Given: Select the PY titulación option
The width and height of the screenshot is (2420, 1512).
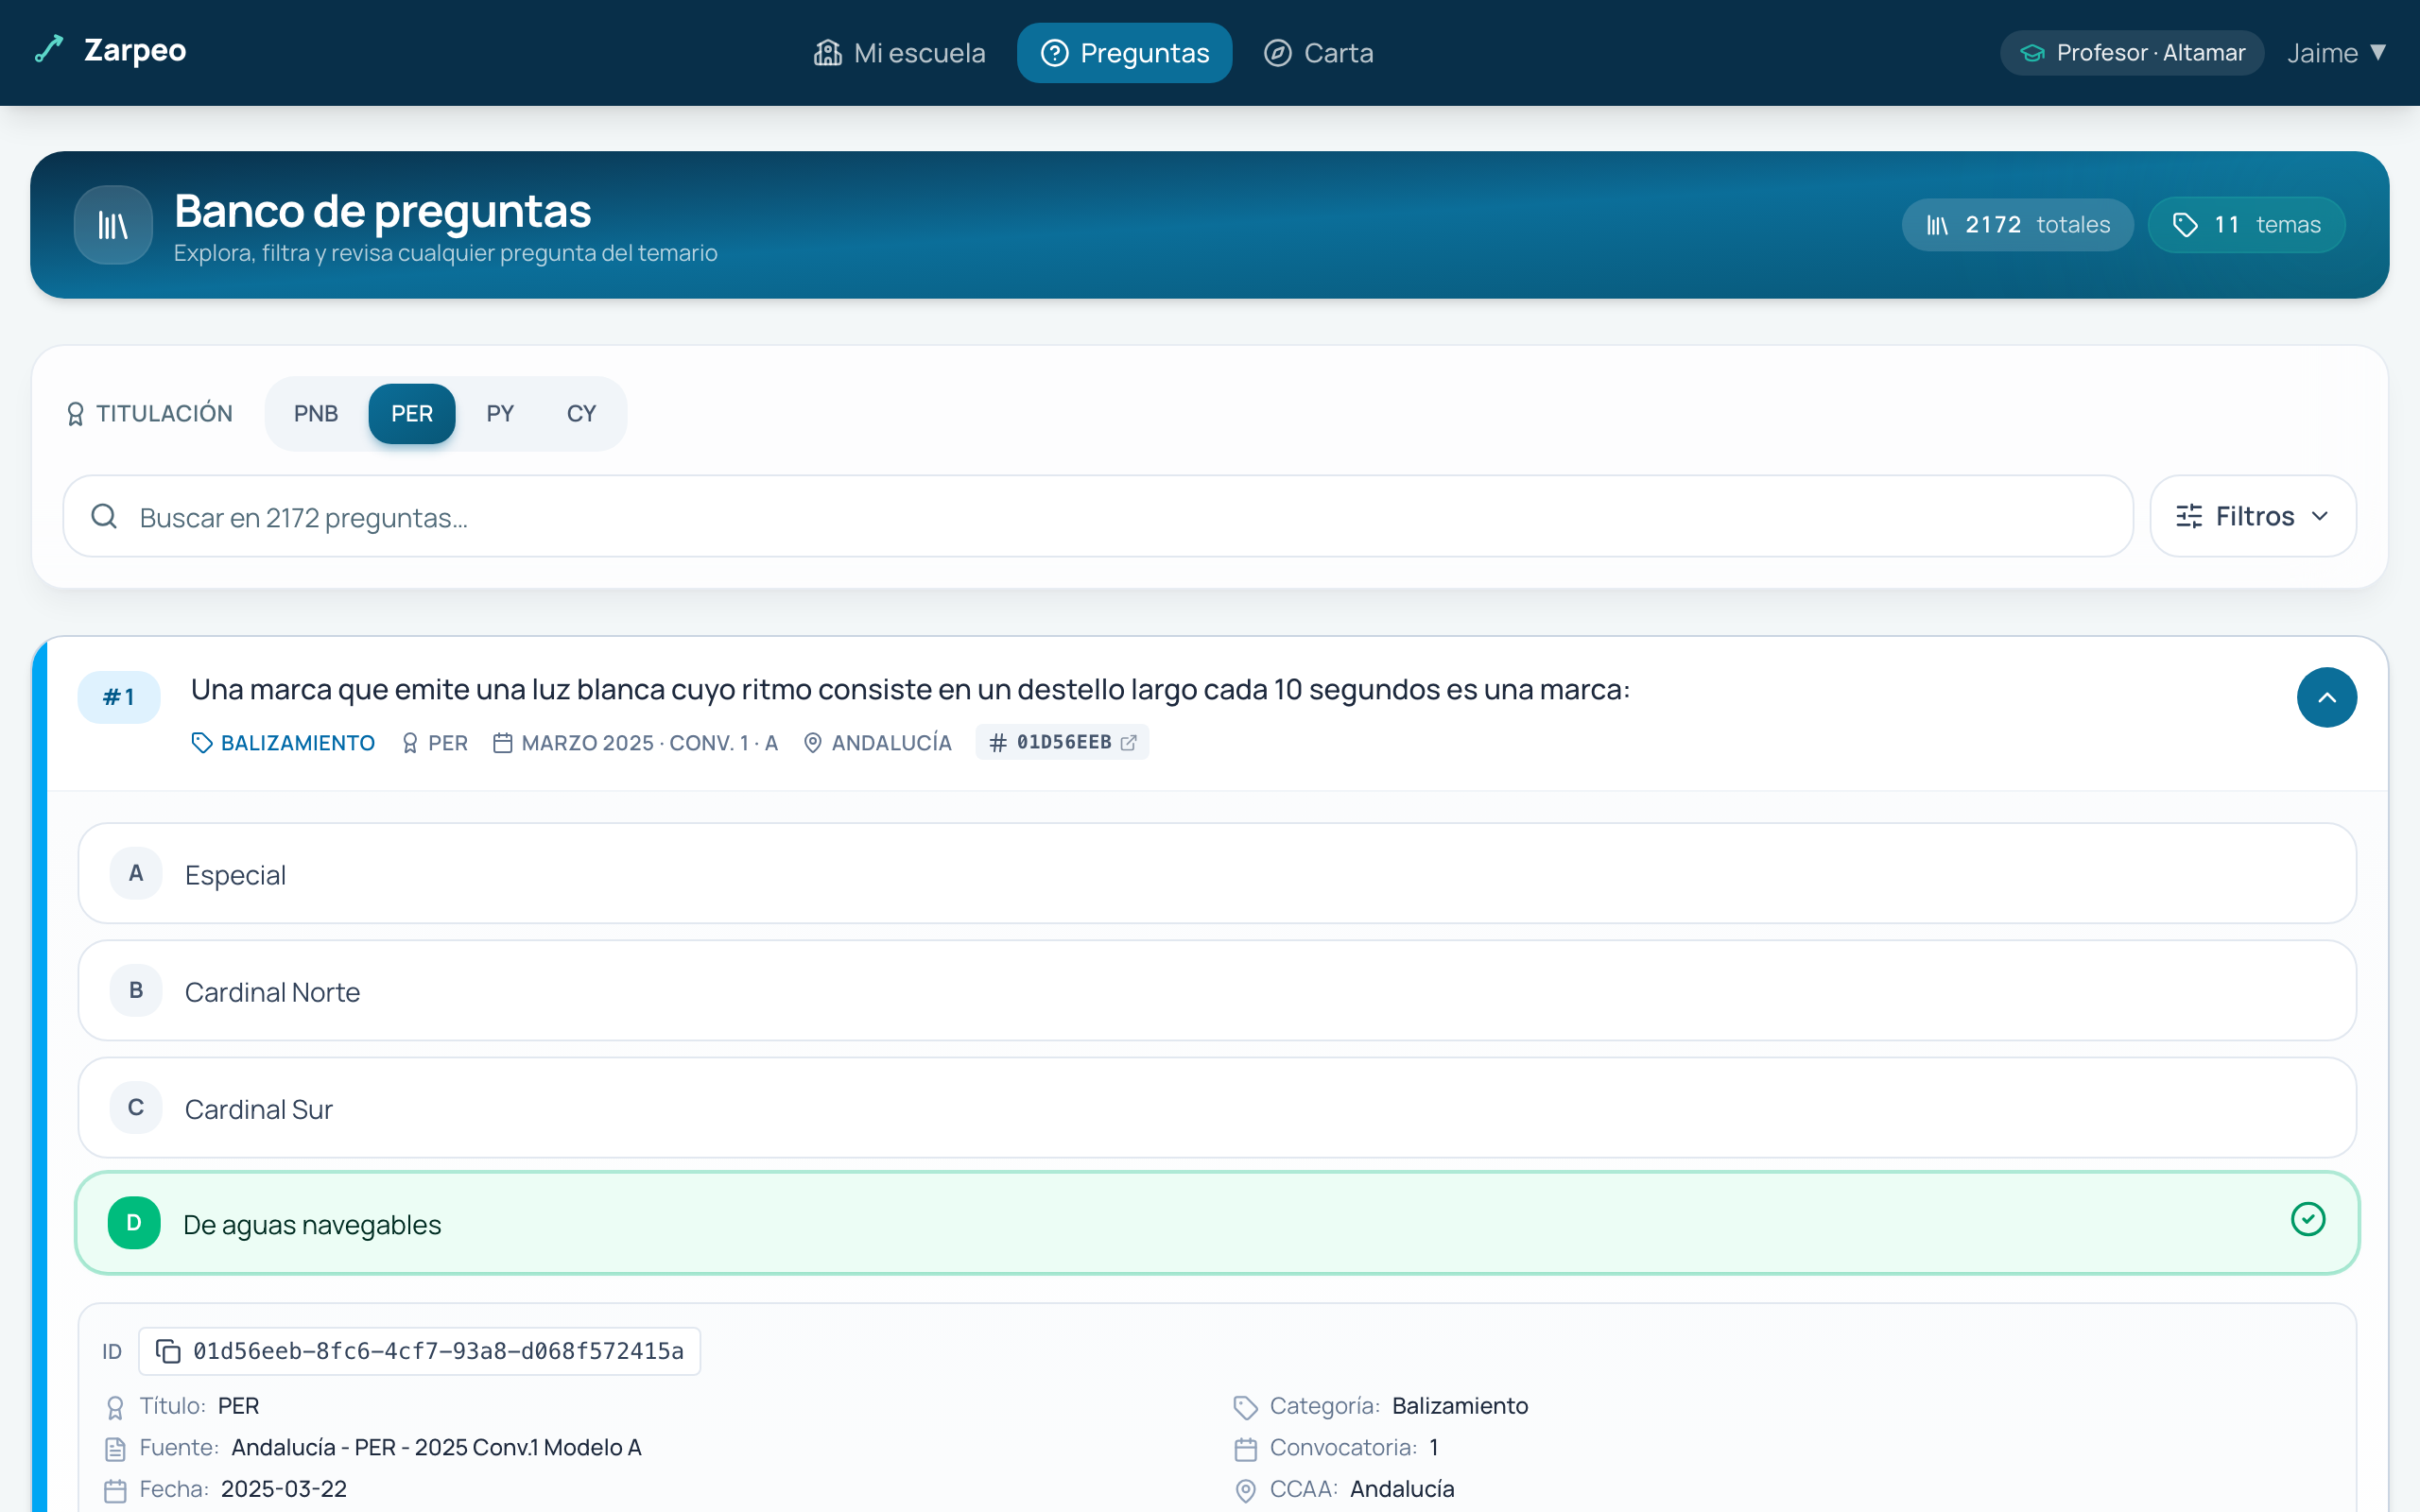Looking at the screenshot, I should coord(500,413).
